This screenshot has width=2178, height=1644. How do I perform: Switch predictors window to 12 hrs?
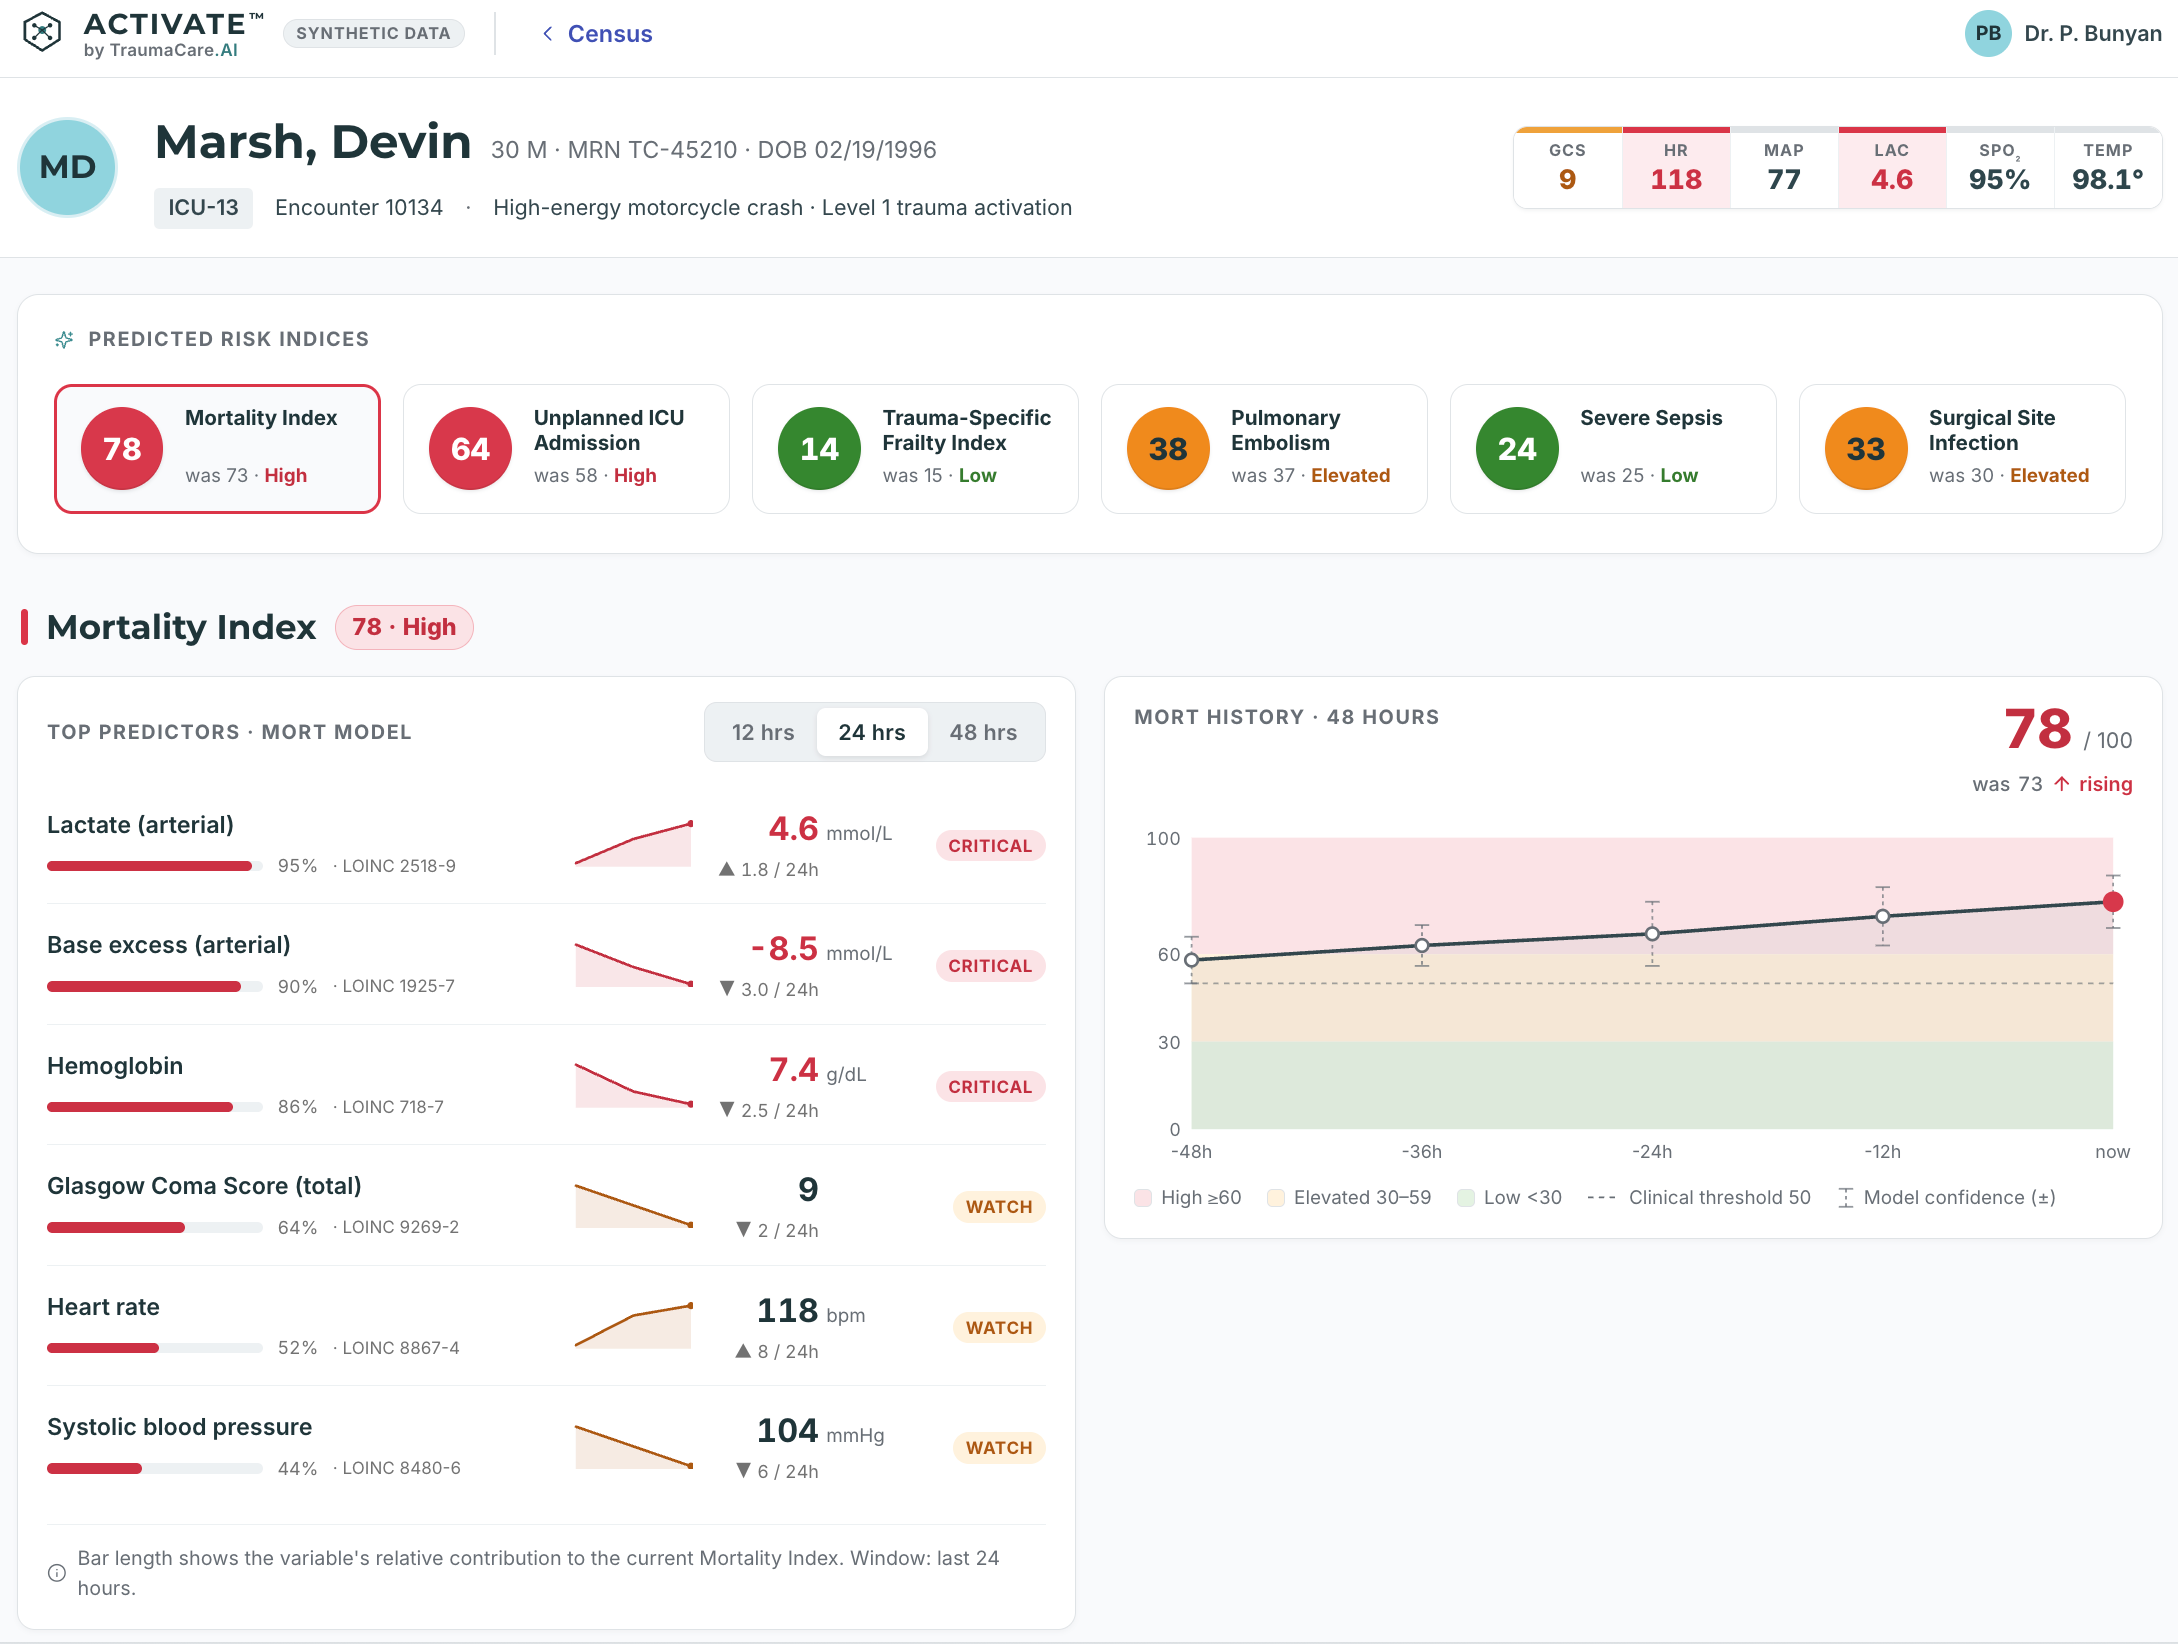pyautogui.click(x=763, y=732)
